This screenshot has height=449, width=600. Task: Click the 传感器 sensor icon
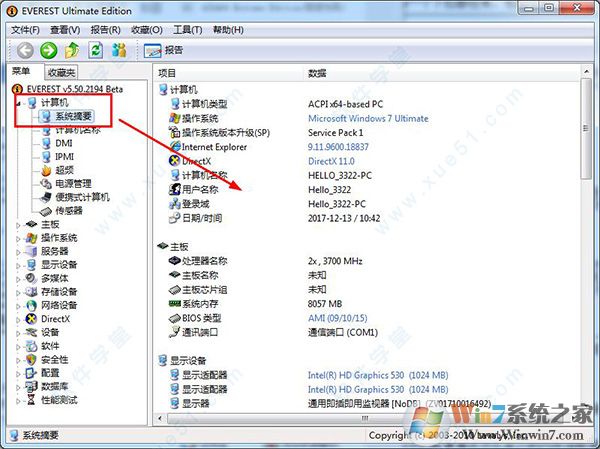[x=46, y=211]
